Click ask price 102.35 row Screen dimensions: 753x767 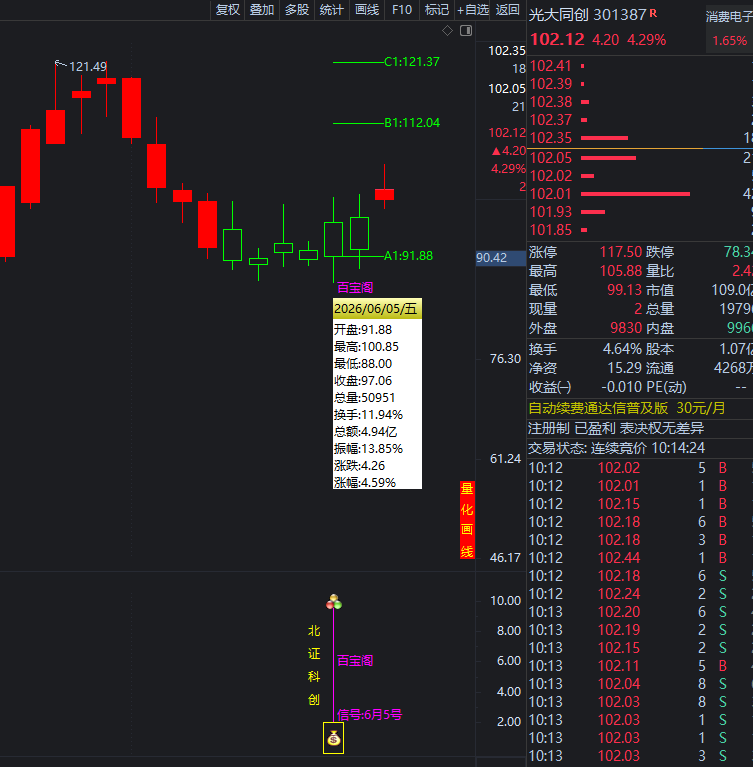click(x=640, y=138)
